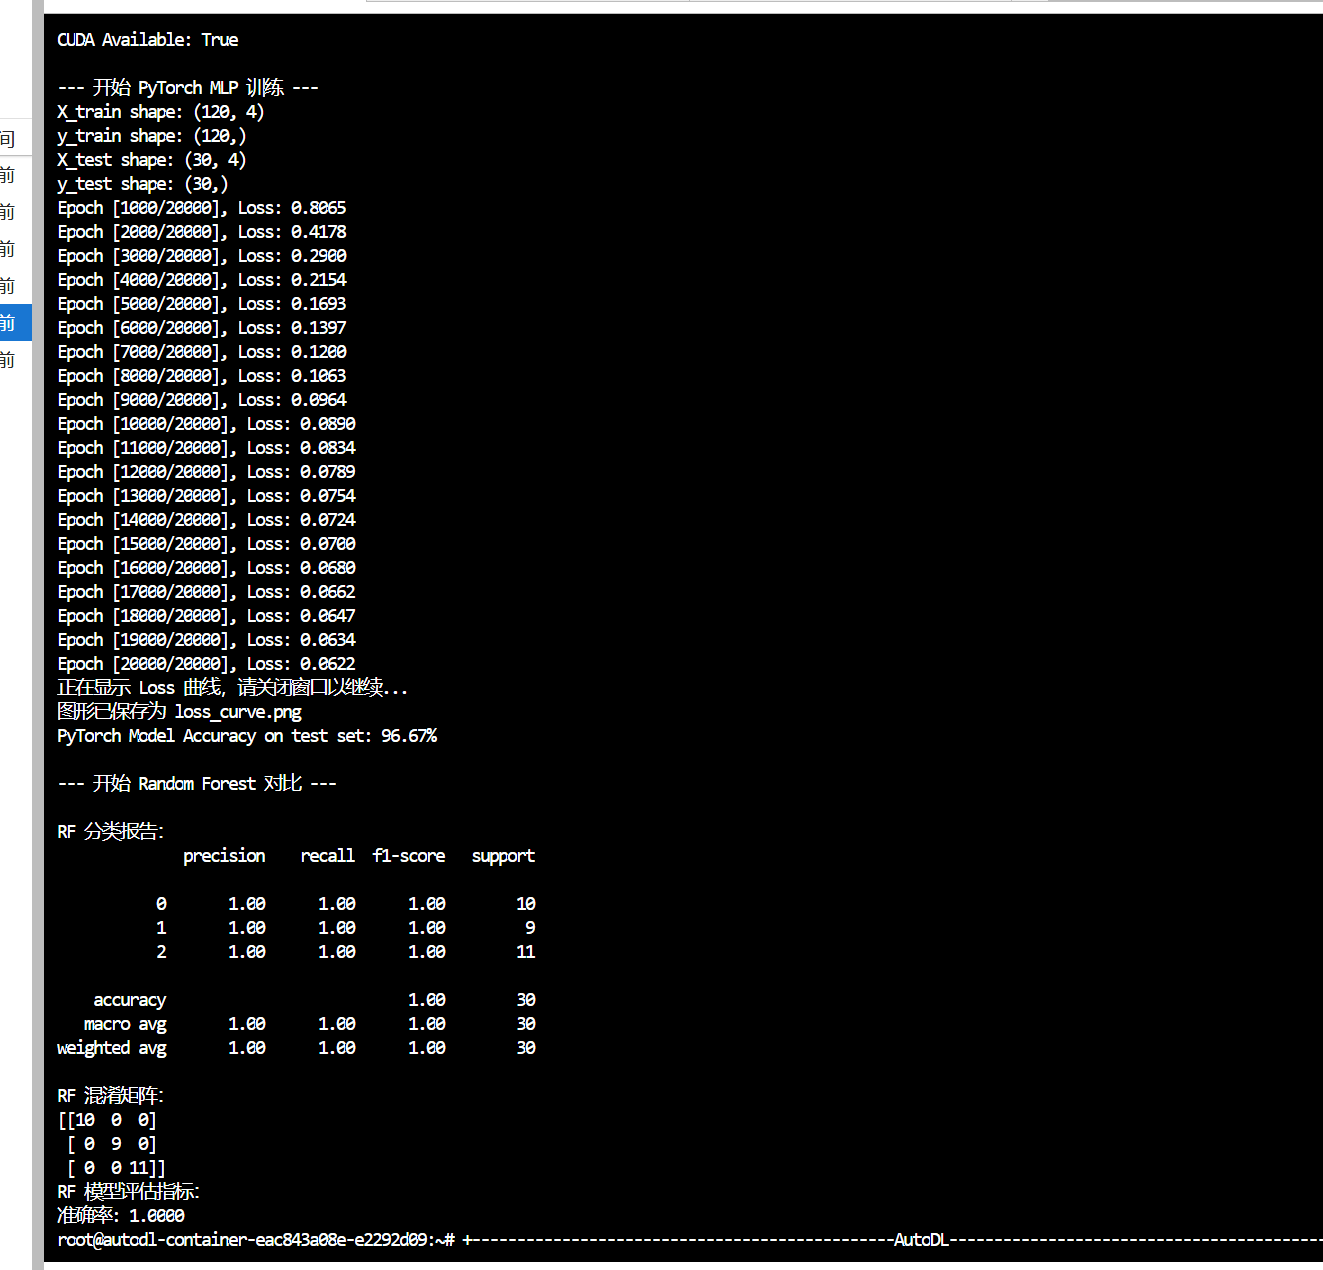
Task: Click the loss_curve.png filename in terminal output
Action: [x=238, y=712]
